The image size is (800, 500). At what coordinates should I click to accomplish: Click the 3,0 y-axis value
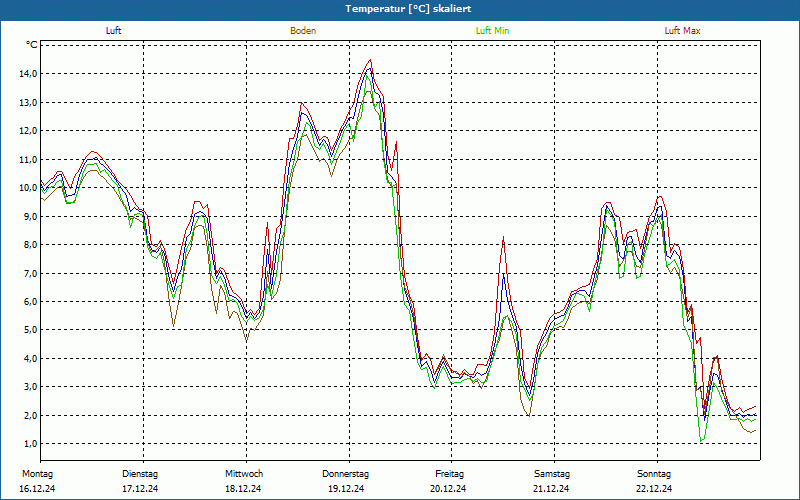pos(31,387)
